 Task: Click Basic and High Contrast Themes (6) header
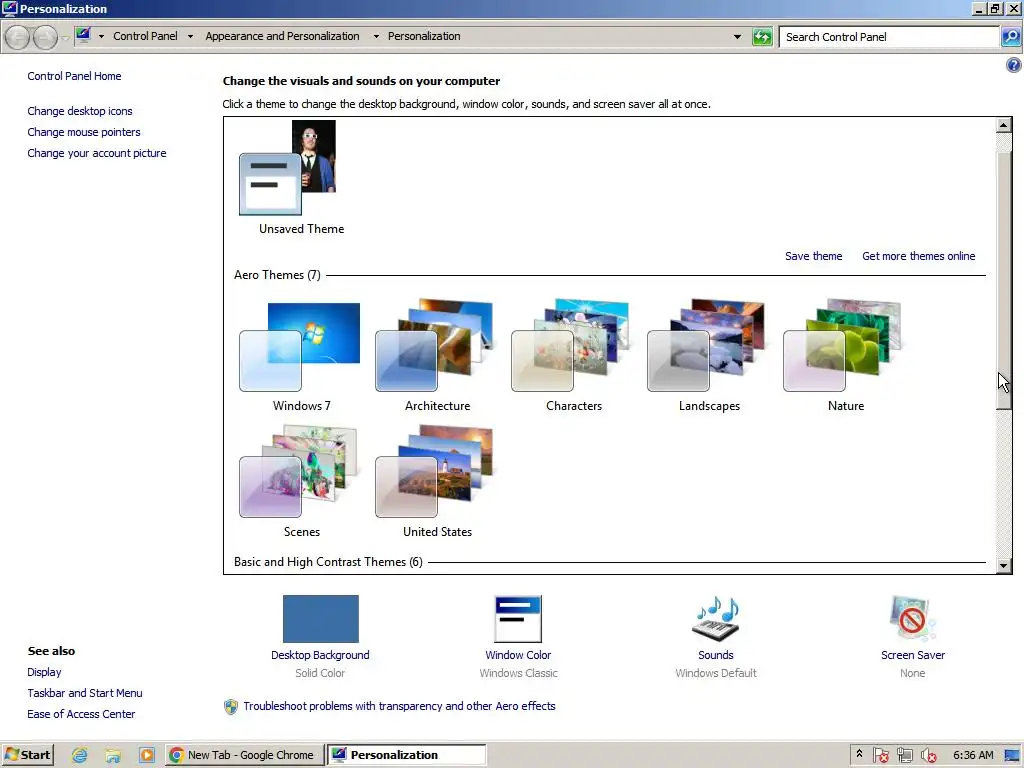tap(328, 562)
